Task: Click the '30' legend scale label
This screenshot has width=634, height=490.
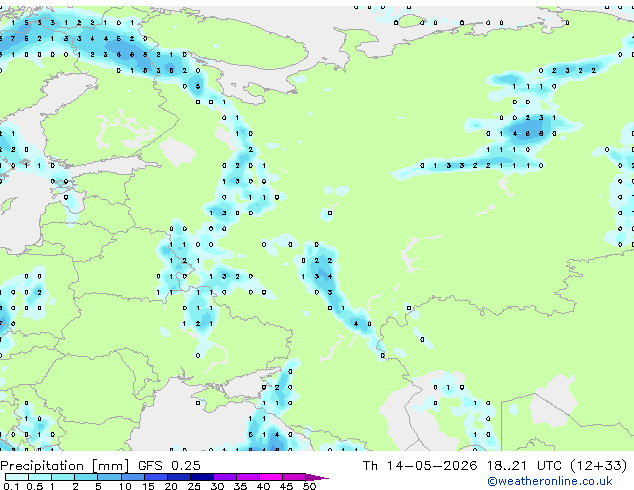Action: pos(217,486)
